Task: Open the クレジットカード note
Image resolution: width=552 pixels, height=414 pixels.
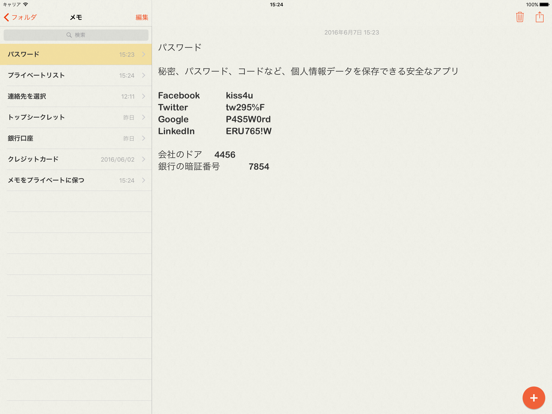Action: point(76,159)
